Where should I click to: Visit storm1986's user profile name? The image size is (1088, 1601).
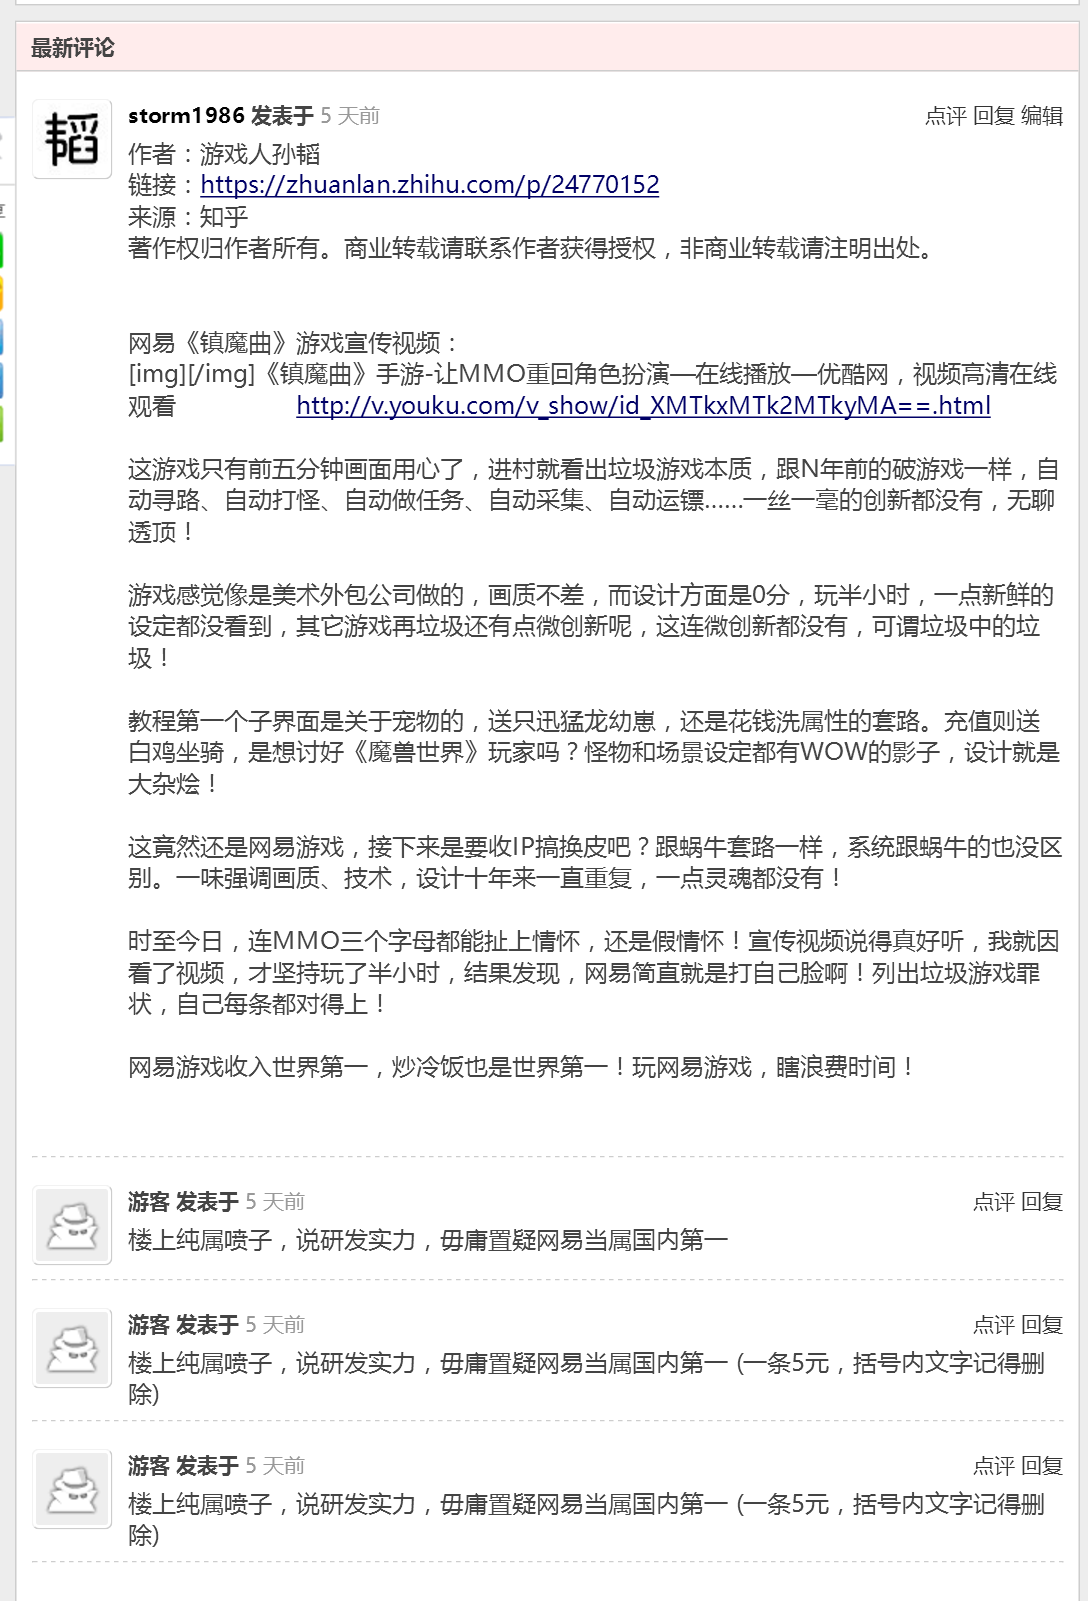[x=186, y=116]
